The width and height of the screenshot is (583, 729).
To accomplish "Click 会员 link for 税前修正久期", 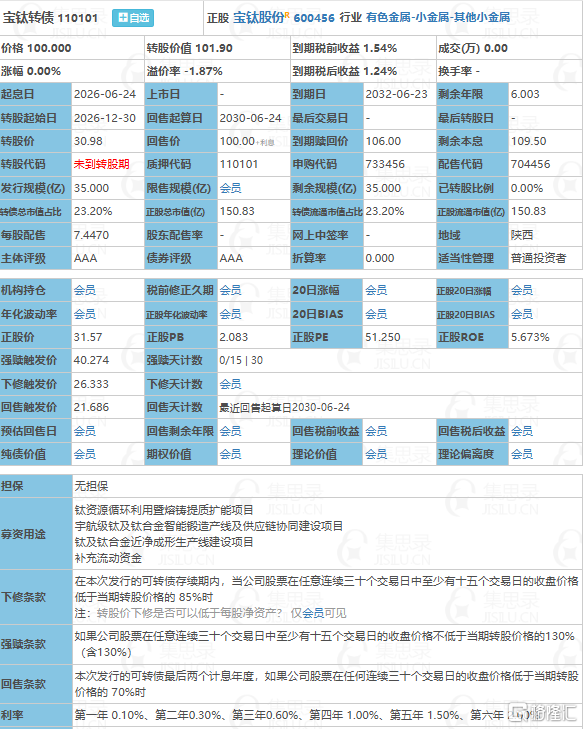I will click(x=230, y=291).
